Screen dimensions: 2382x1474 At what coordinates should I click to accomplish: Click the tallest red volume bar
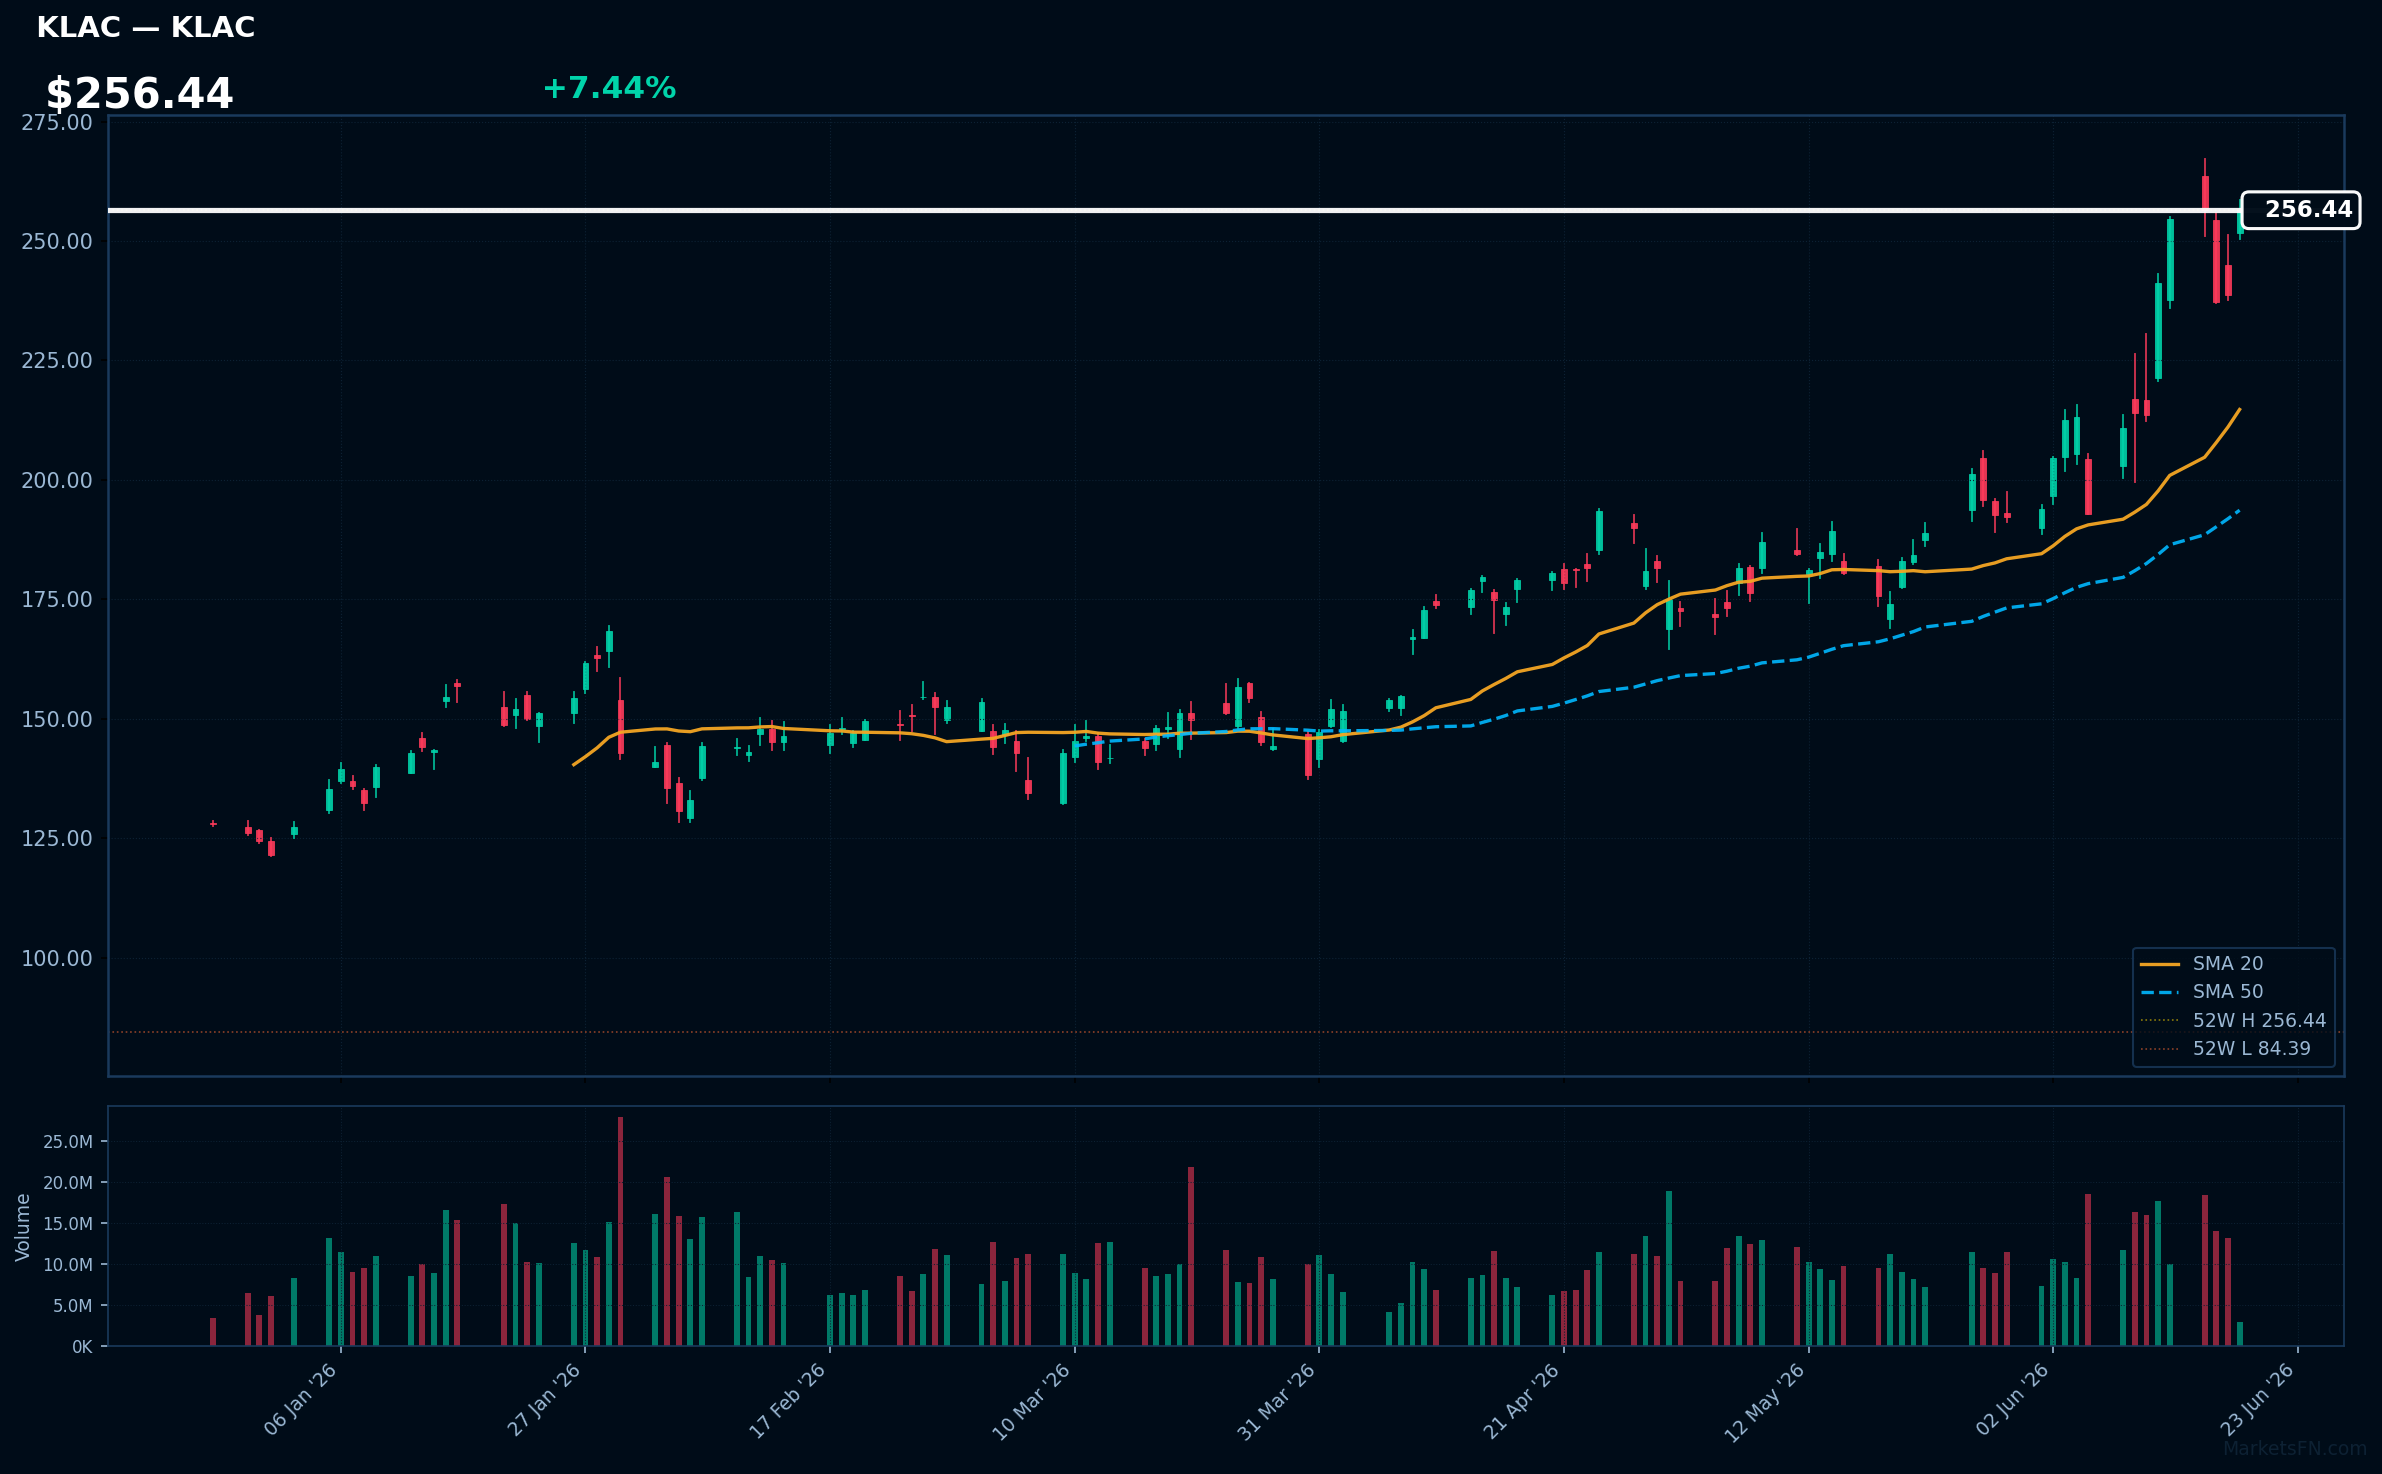(620, 1231)
